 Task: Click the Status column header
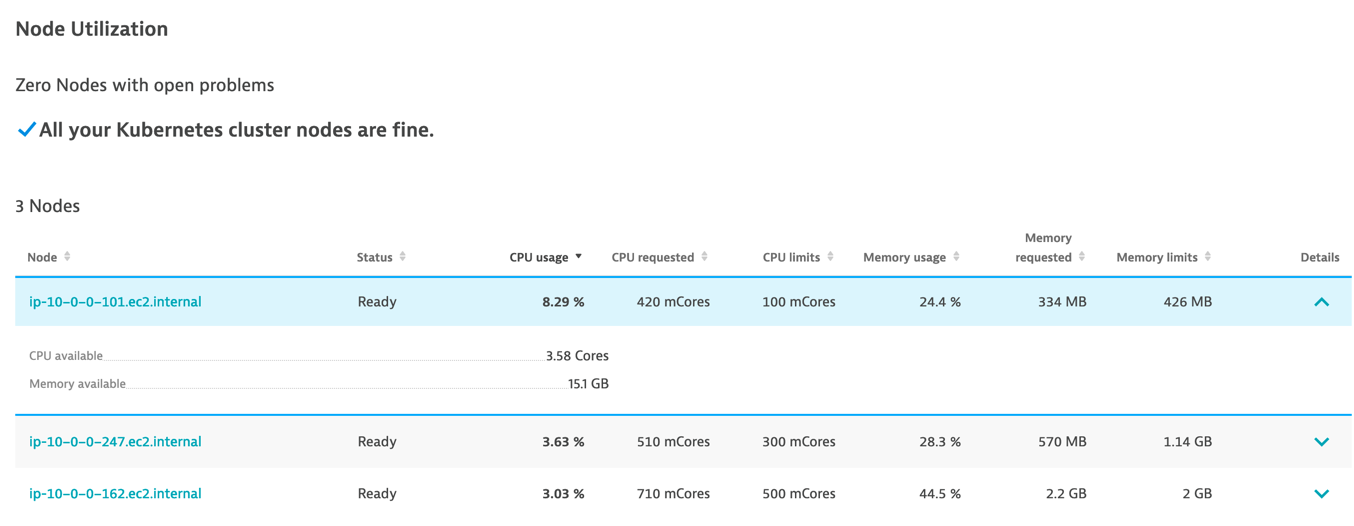click(375, 257)
